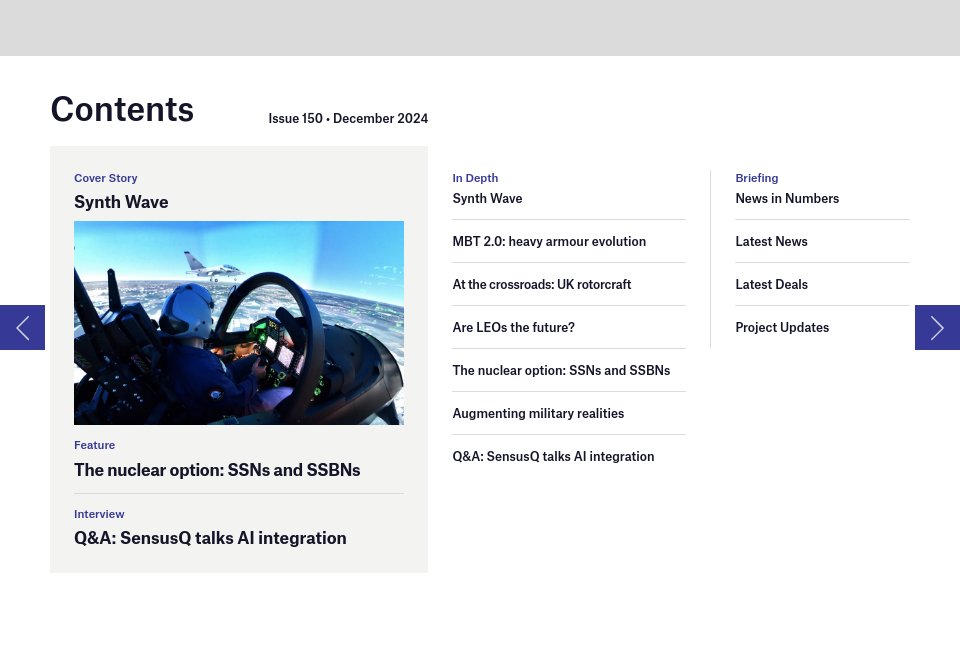View Latest Deals section
960x655 pixels.
(x=771, y=284)
